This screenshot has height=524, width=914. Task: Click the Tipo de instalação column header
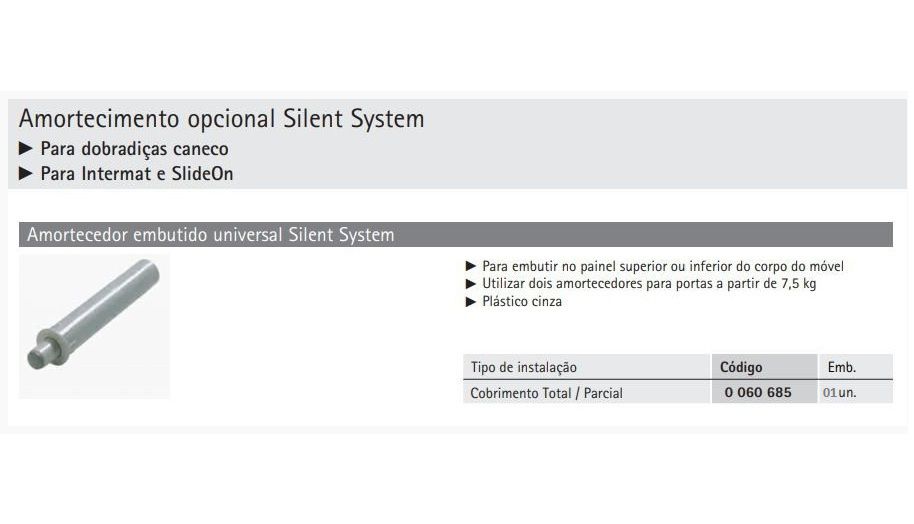[587, 367]
